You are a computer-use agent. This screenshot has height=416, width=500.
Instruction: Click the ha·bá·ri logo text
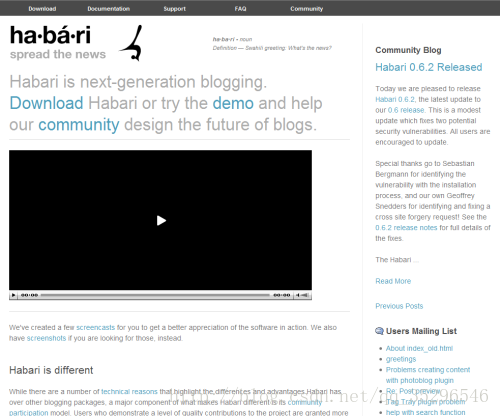point(50,35)
